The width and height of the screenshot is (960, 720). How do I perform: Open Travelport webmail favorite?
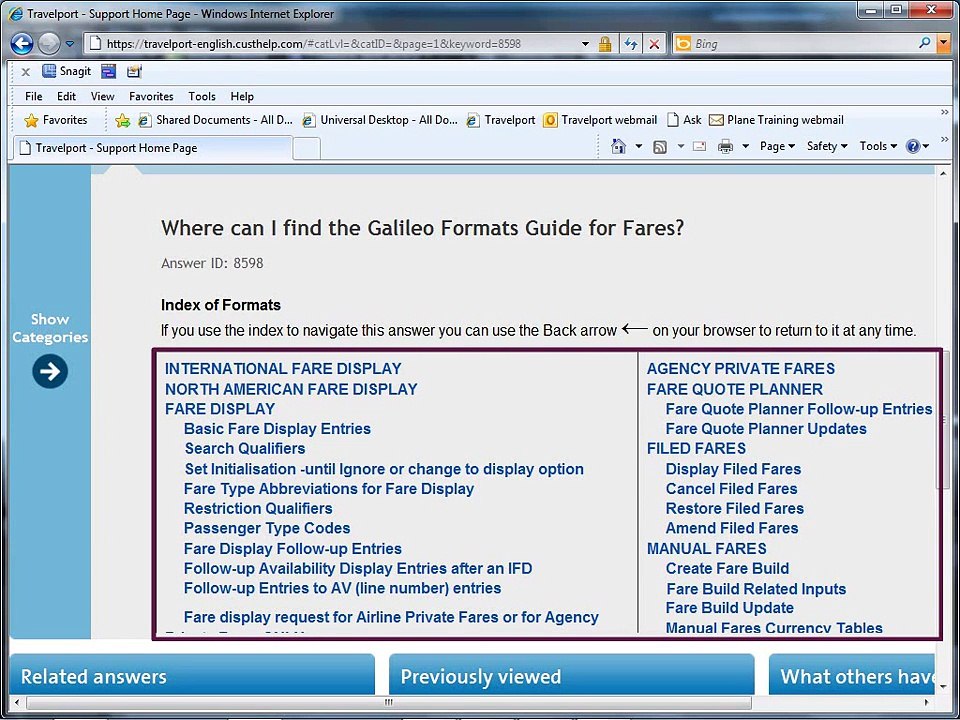point(601,120)
